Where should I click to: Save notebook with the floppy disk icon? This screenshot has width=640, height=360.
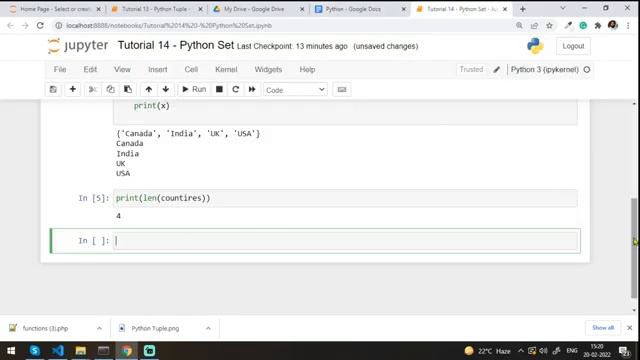53,89
